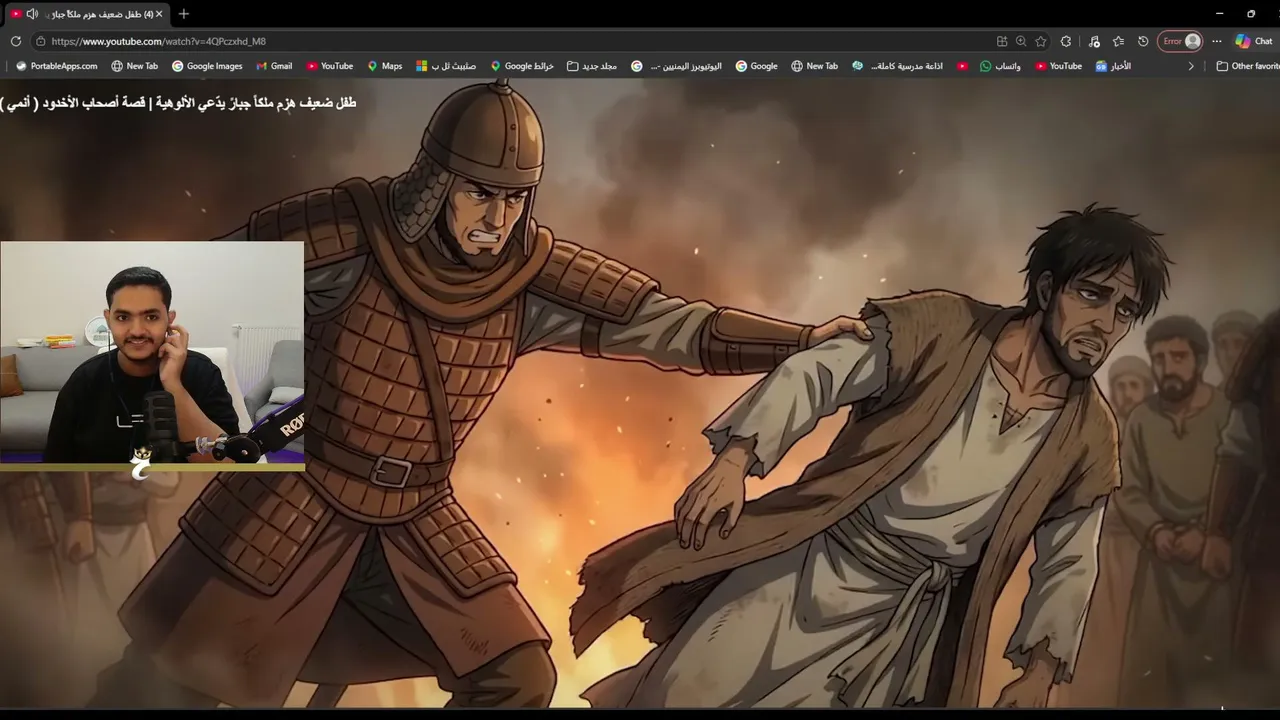Screen dimensions: 1280x720
Task: Open the WhatsApp 'واتساب' bookmark
Action: coord(1001,66)
